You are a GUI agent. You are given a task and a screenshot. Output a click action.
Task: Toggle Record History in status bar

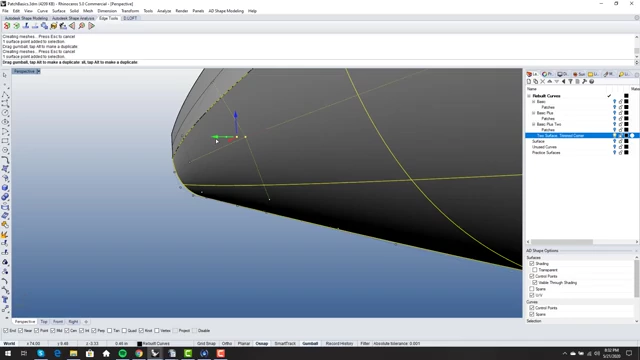[x=339, y=344]
